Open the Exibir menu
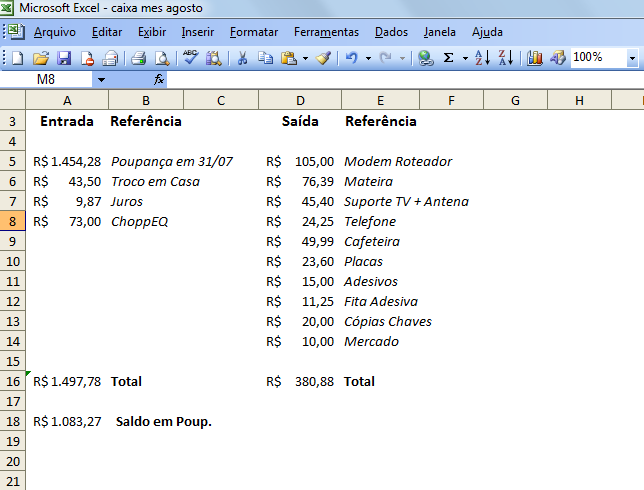This screenshot has height=490, width=644. point(152,32)
